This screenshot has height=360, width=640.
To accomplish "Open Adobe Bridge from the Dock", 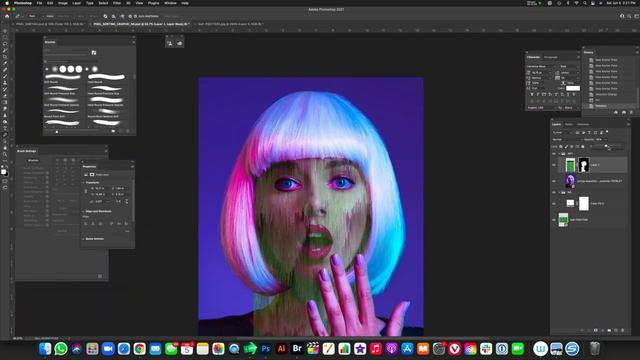I will [x=297, y=349].
